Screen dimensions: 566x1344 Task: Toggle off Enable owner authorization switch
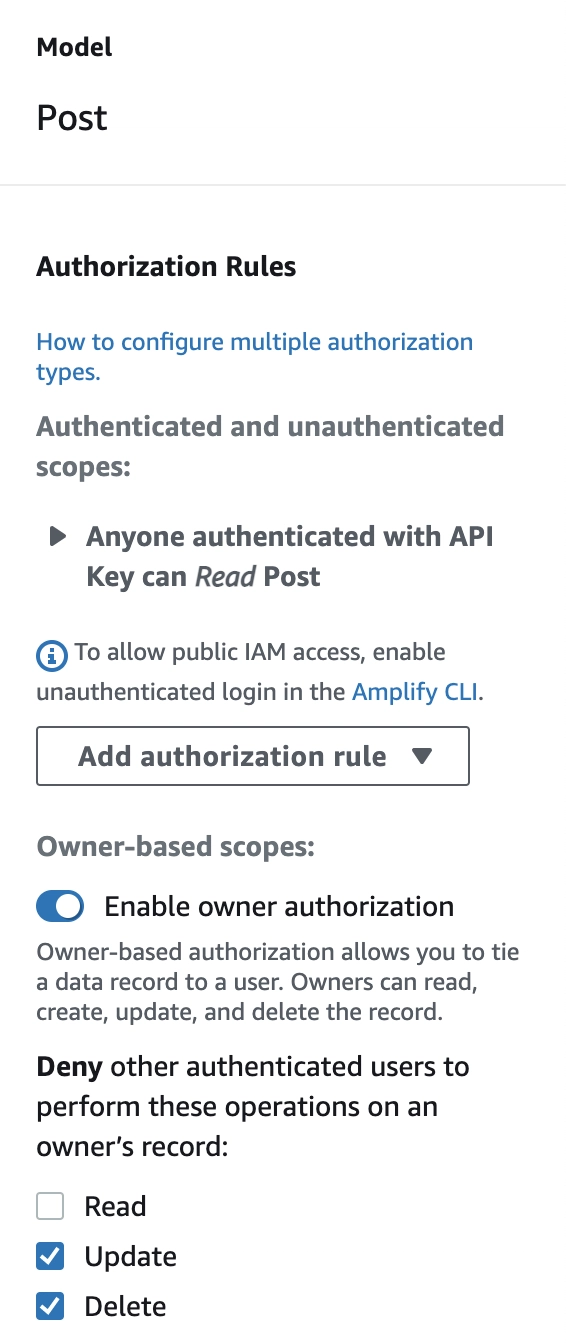click(60, 907)
